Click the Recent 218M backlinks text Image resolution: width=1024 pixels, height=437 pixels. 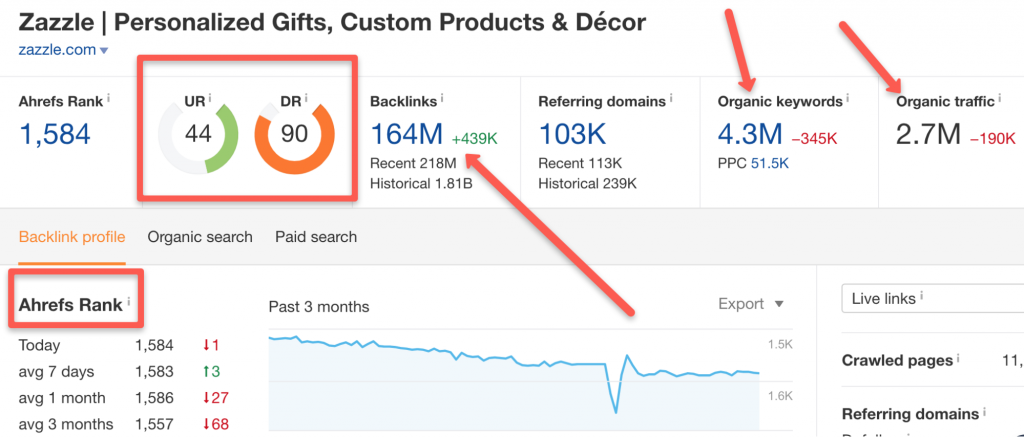[x=413, y=163]
